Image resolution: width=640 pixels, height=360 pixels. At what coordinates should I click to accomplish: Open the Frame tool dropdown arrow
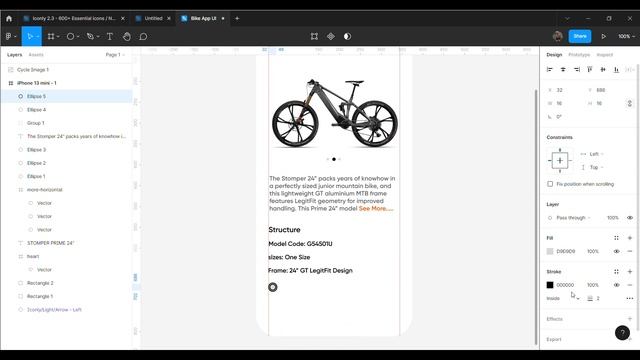(x=58, y=37)
